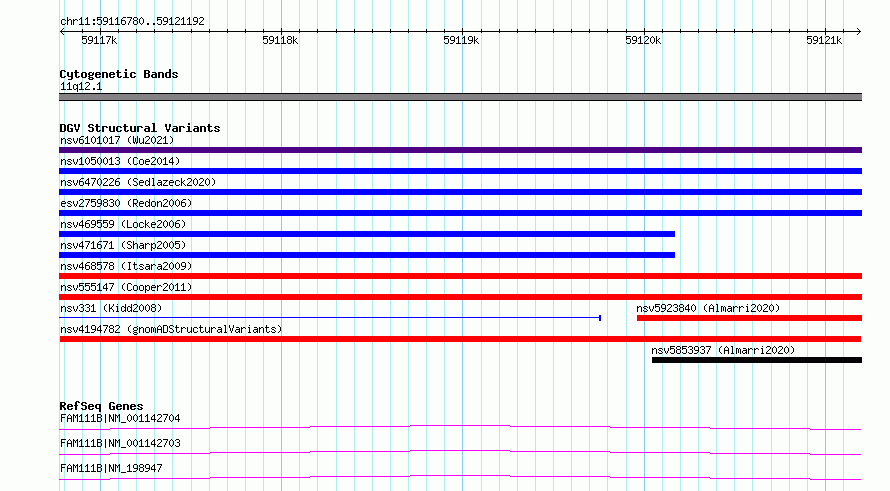Select the blue esv2759830 variant bar
The height and width of the screenshot is (491, 890).
460,213
